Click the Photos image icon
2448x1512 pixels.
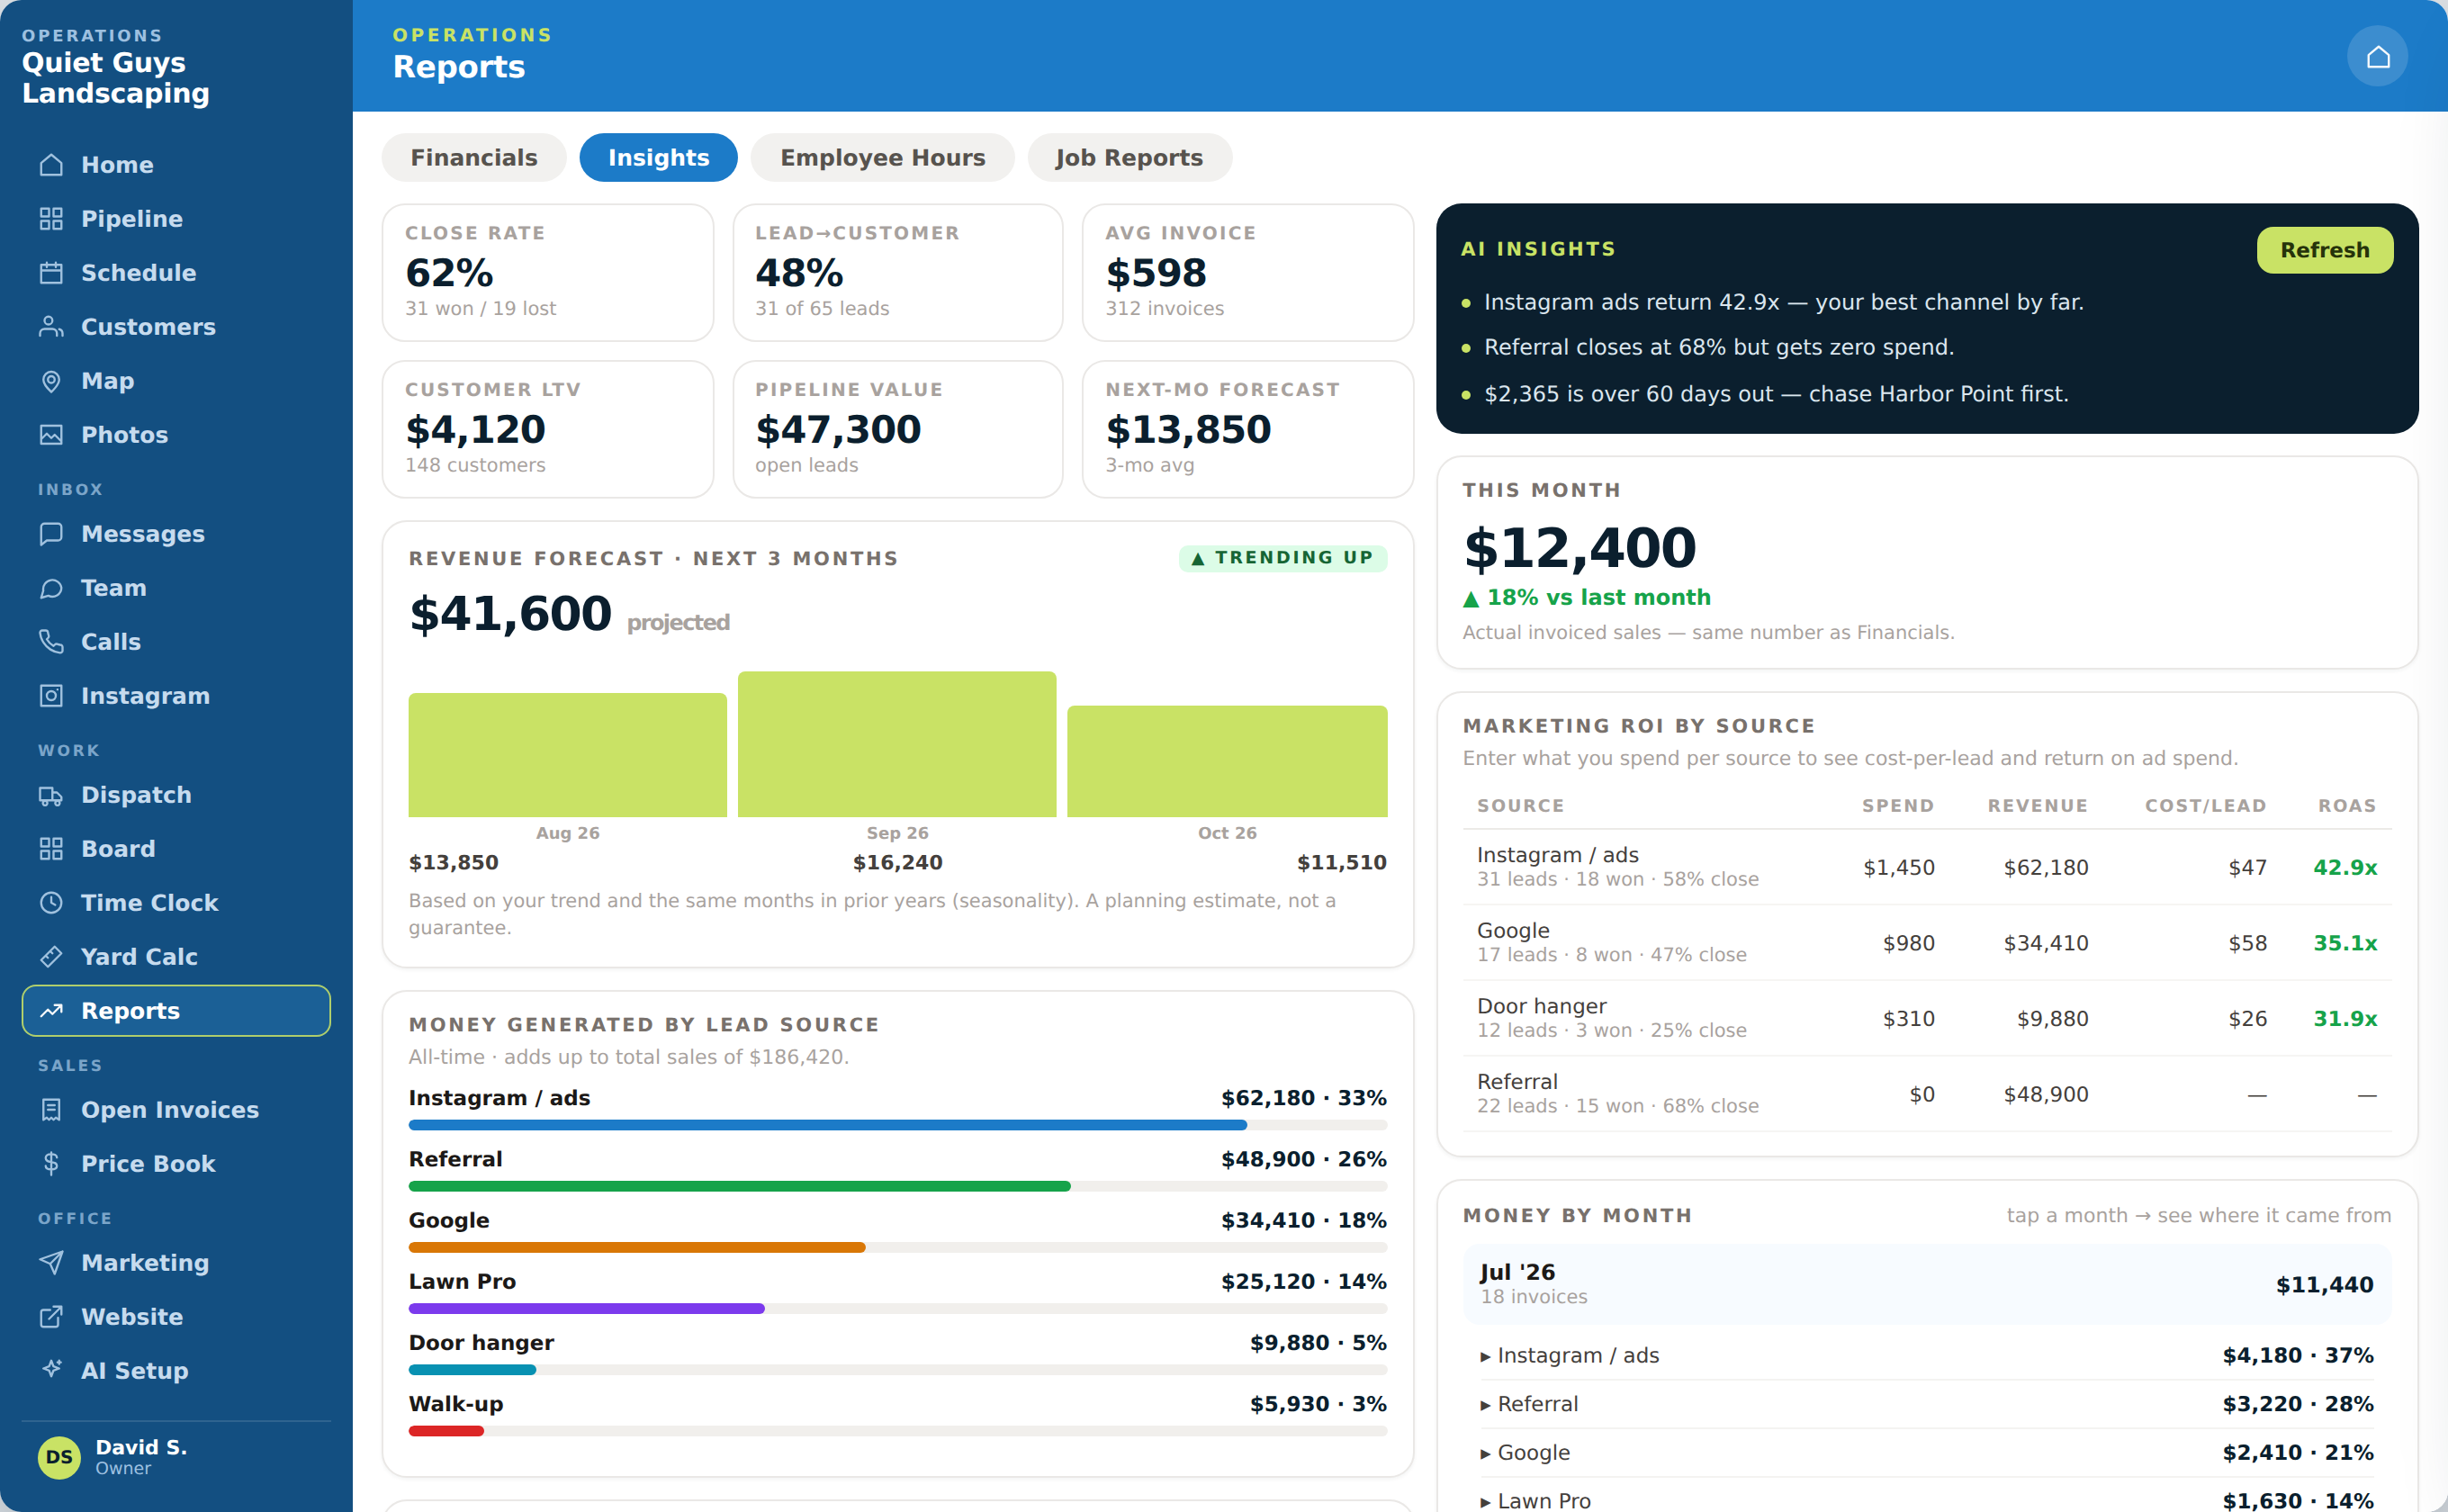point(51,435)
